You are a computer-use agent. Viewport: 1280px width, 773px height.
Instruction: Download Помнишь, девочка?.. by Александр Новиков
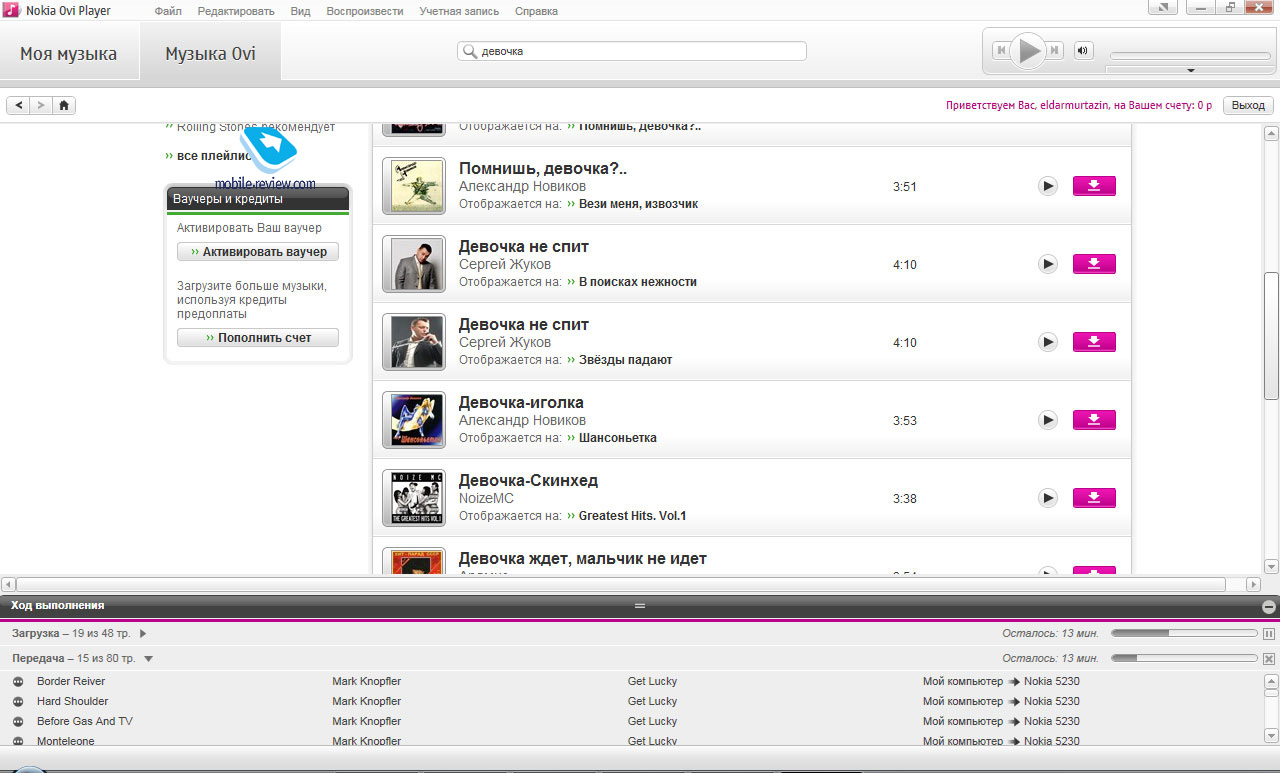1094,186
